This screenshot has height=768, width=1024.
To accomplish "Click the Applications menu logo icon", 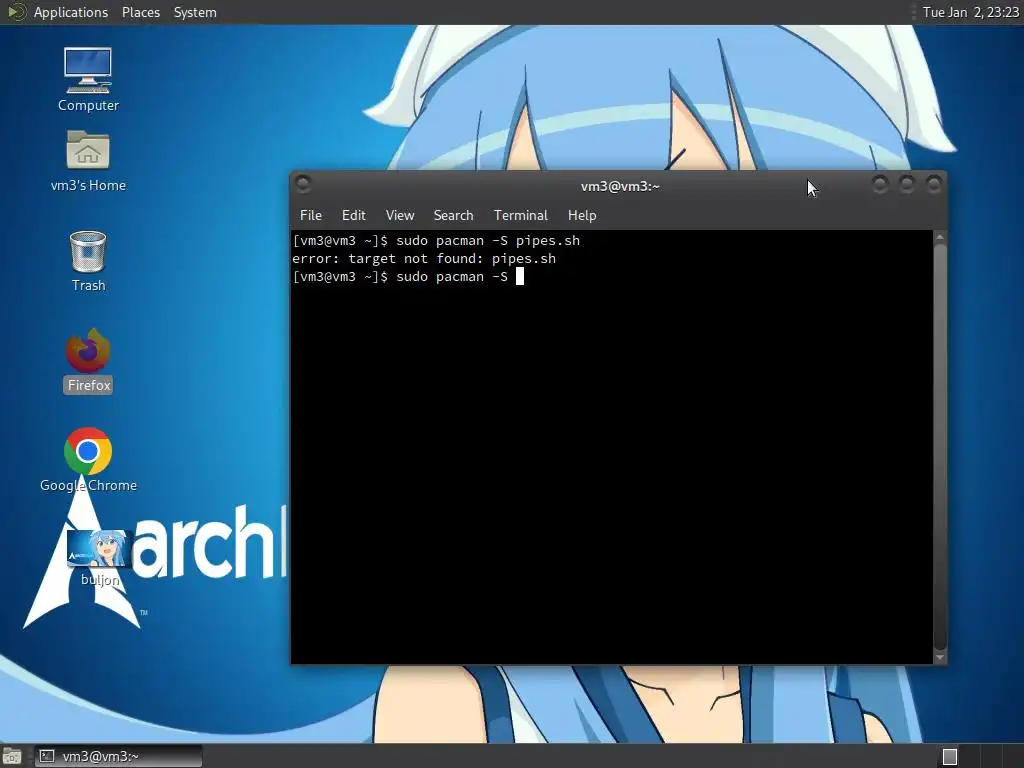I will point(16,12).
